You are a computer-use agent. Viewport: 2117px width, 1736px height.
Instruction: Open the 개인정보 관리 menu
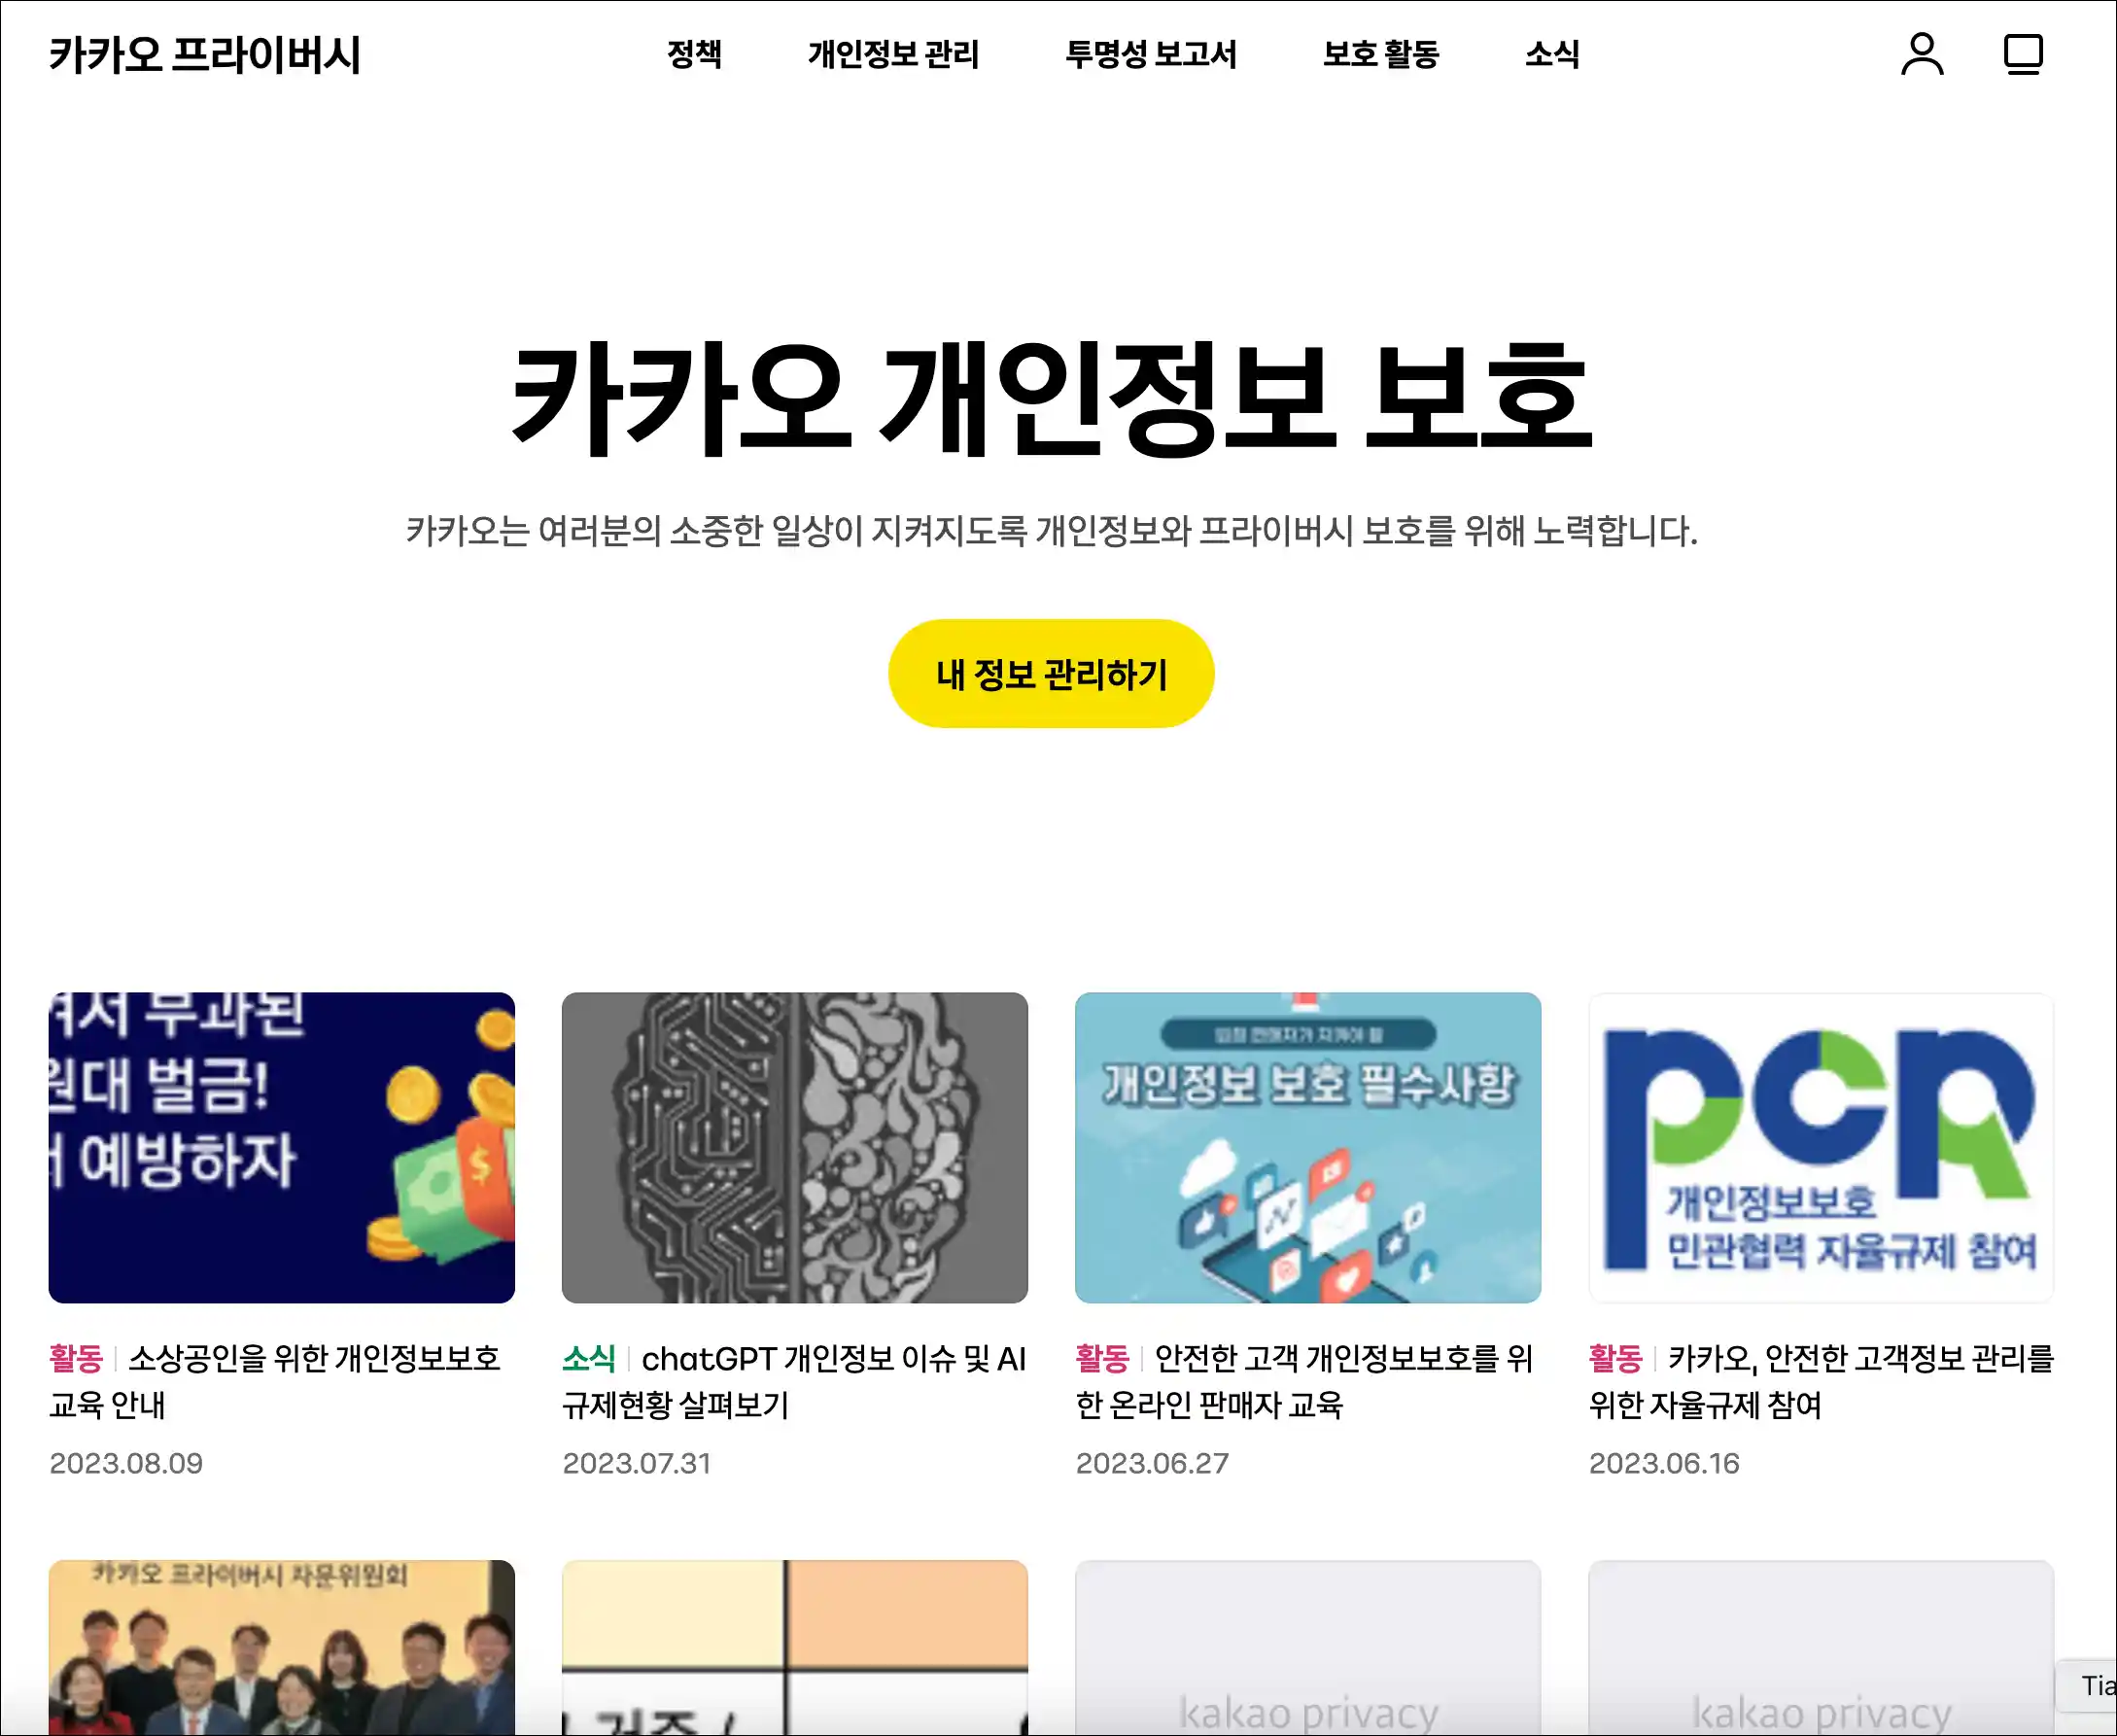893,54
